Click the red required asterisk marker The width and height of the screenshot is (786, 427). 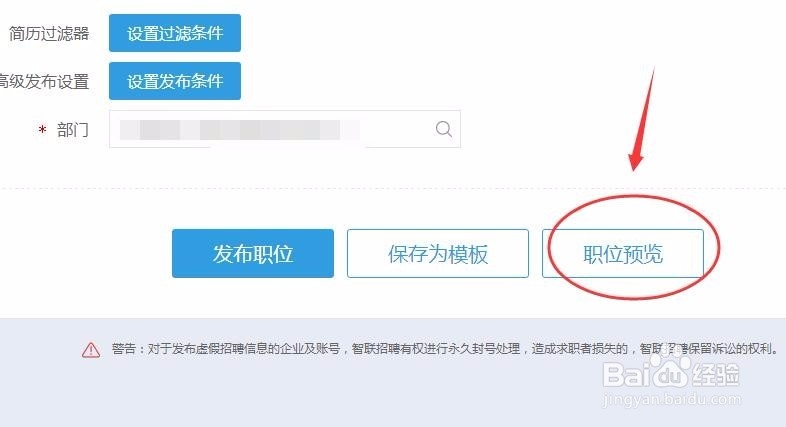43,130
